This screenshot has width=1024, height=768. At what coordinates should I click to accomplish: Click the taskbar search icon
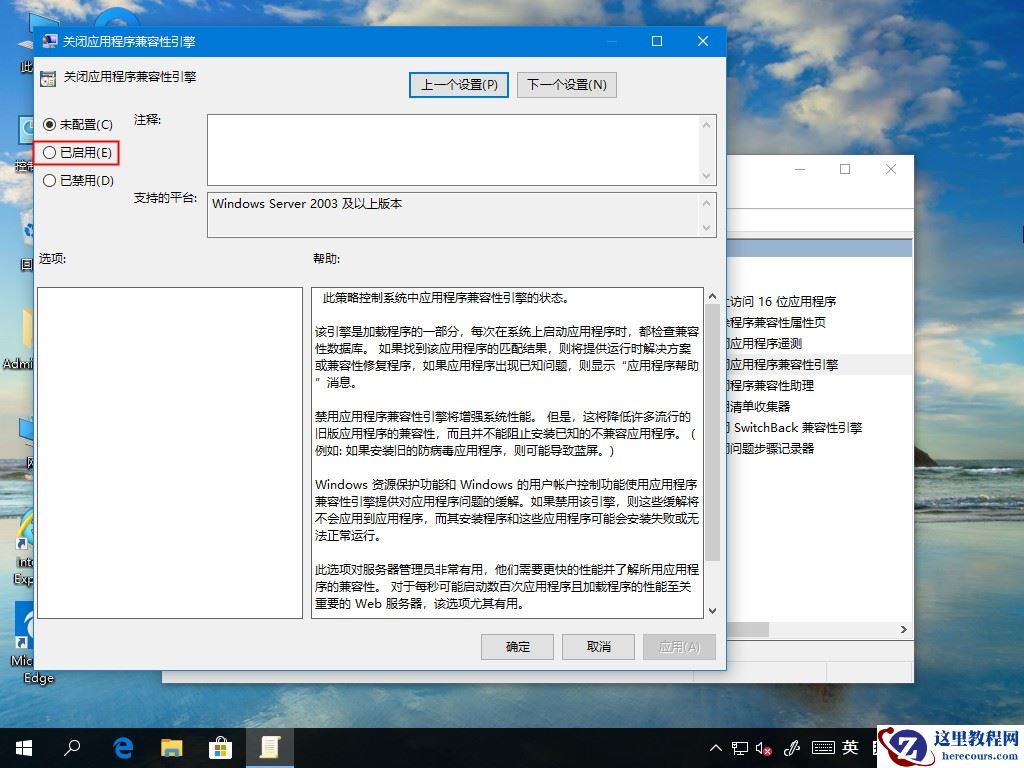[x=71, y=747]
